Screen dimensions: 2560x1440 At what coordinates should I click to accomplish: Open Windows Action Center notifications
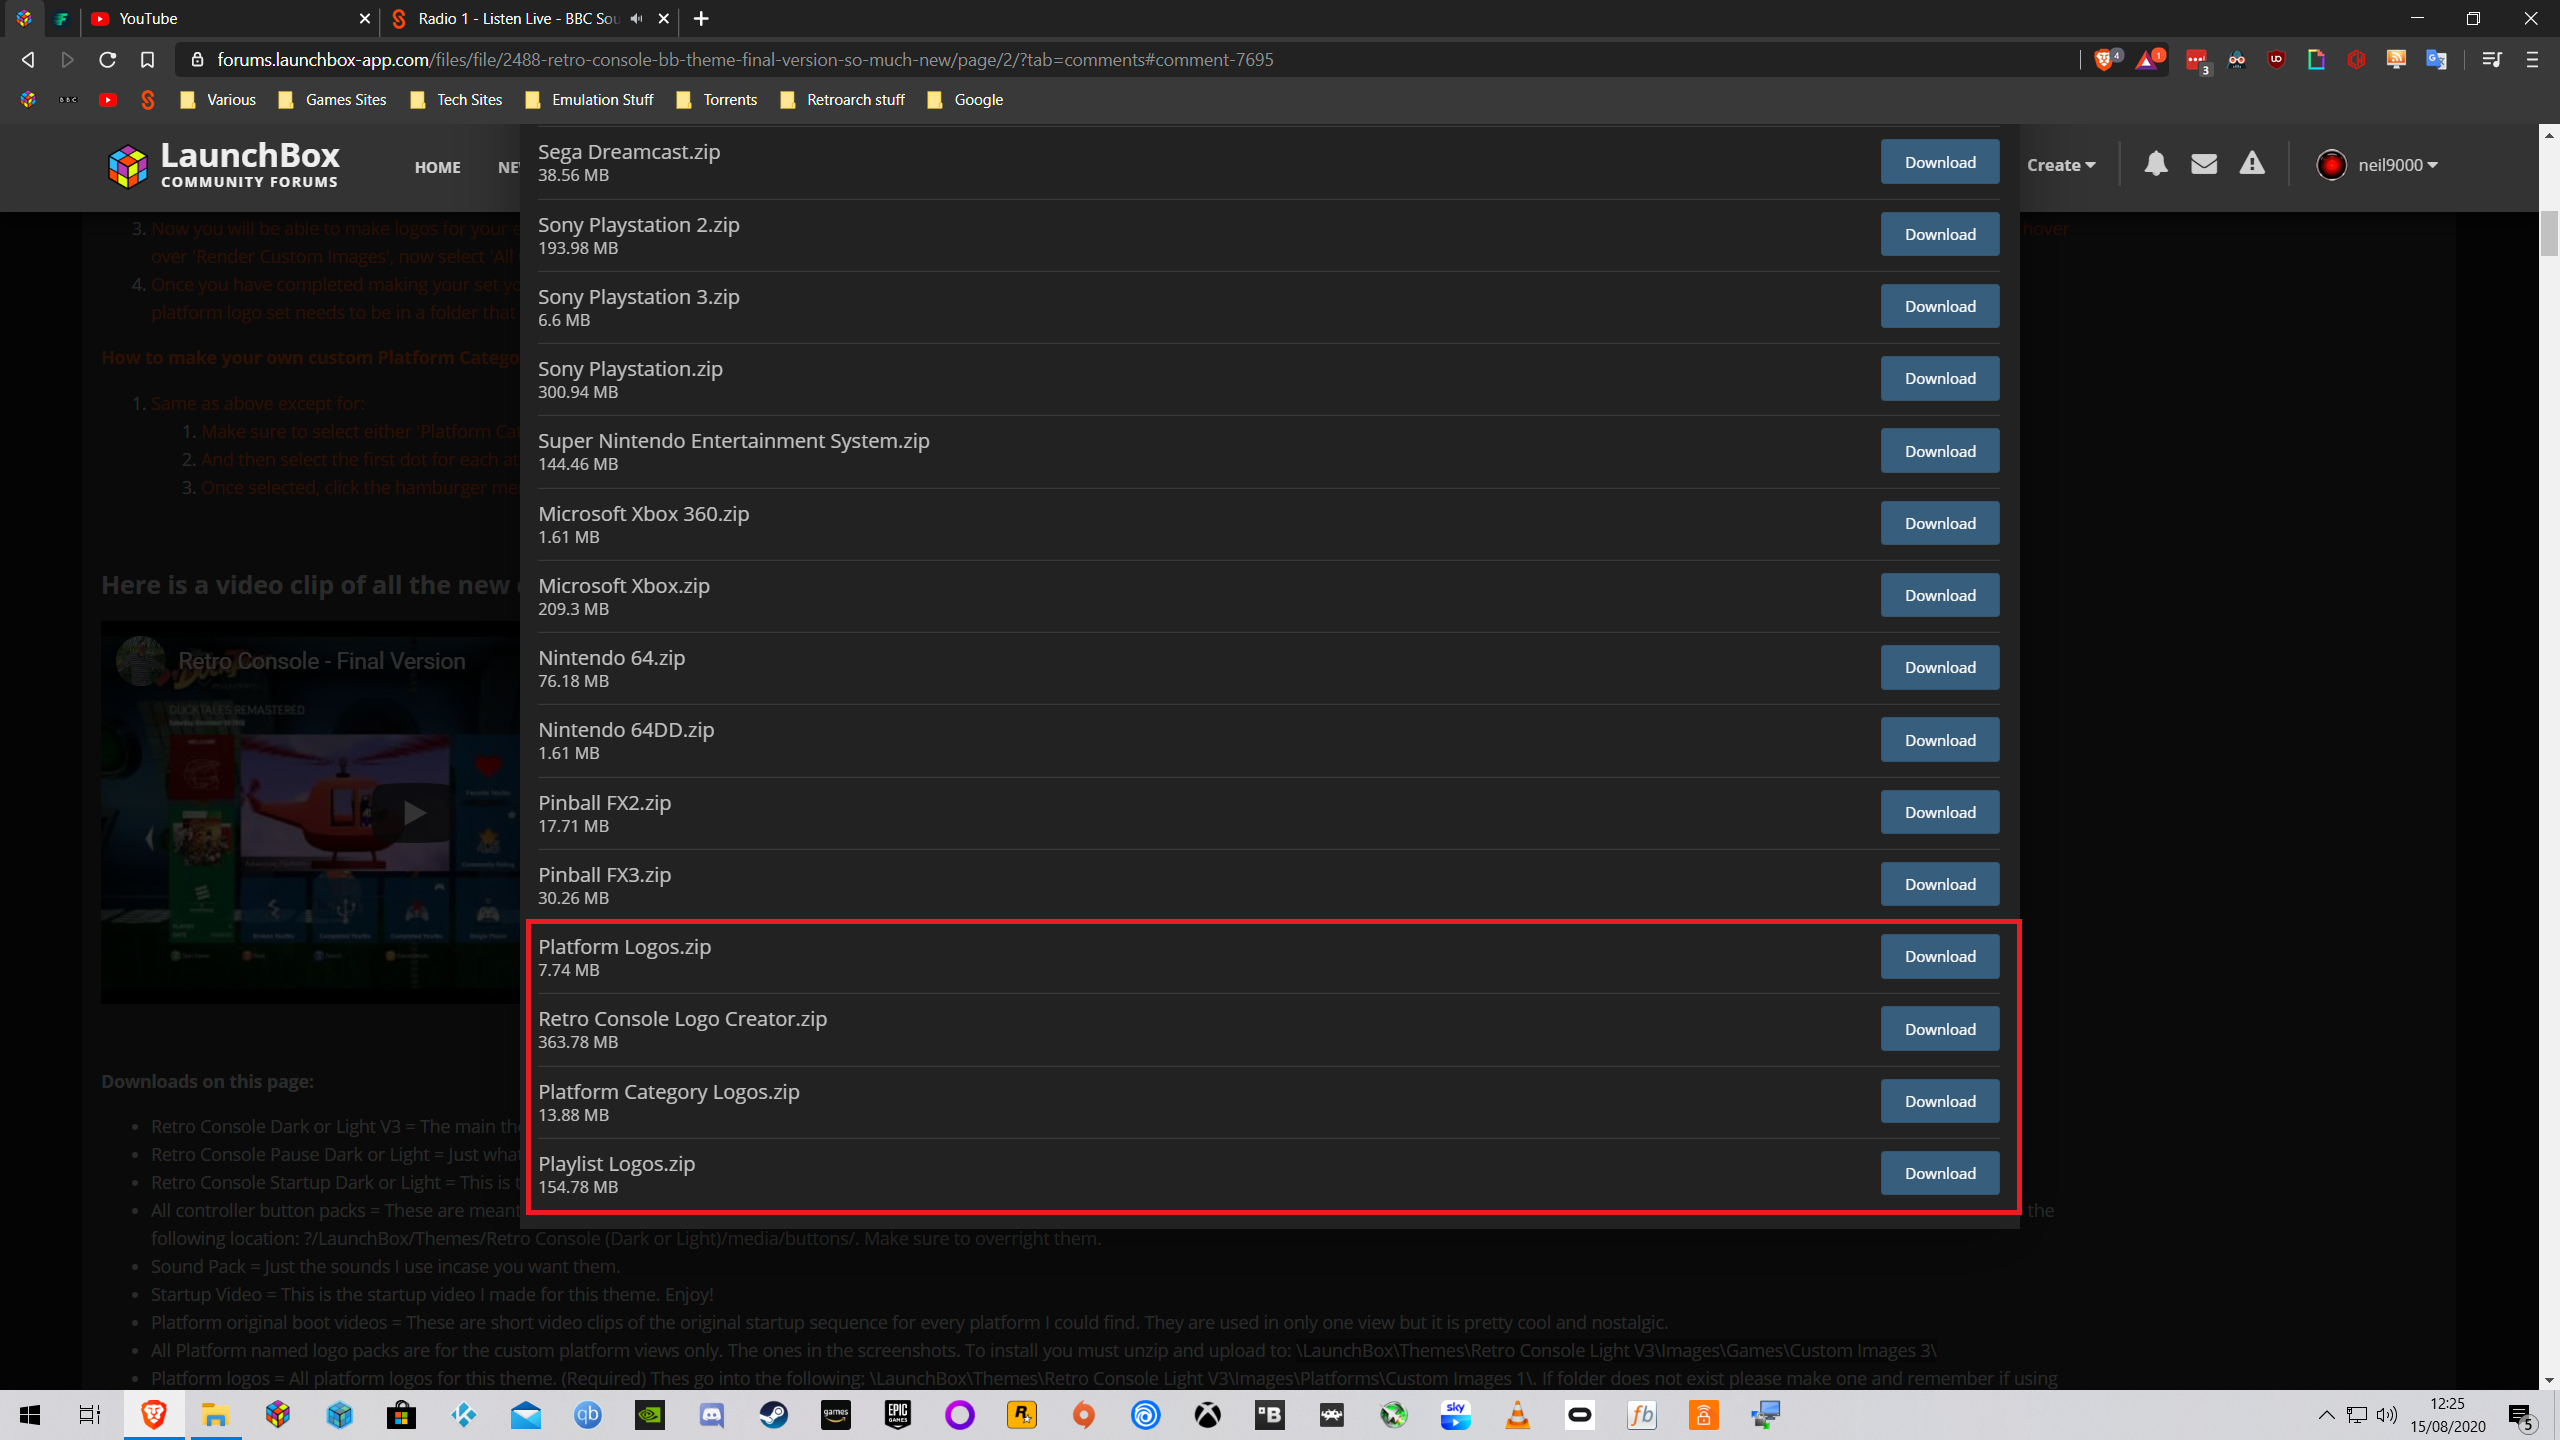coord(2521,1415)
